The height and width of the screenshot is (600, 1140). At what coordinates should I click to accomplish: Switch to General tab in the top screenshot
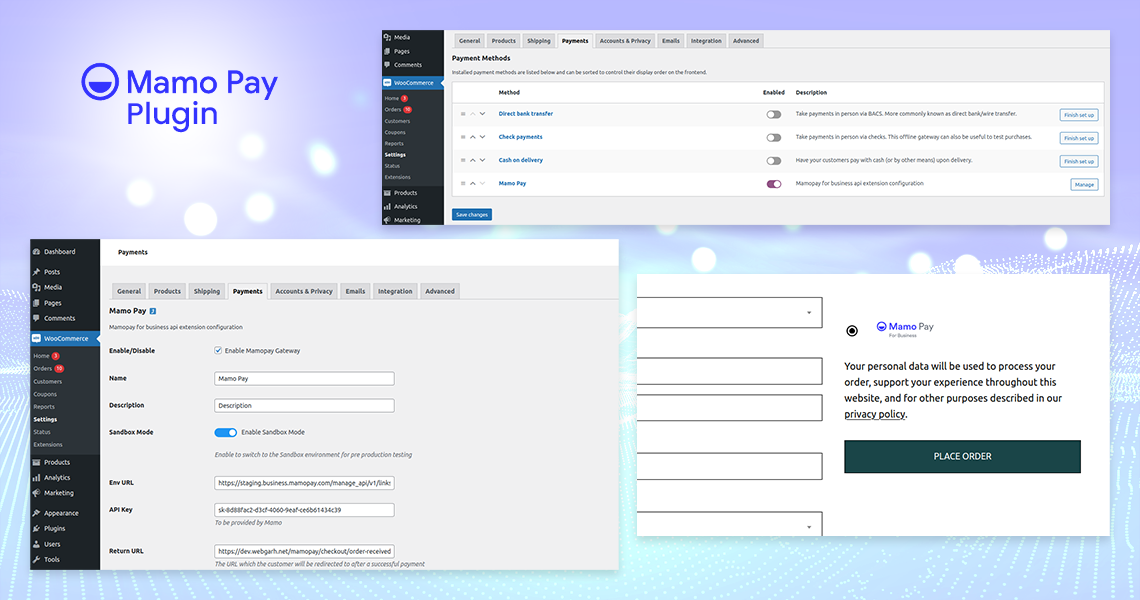470,41
